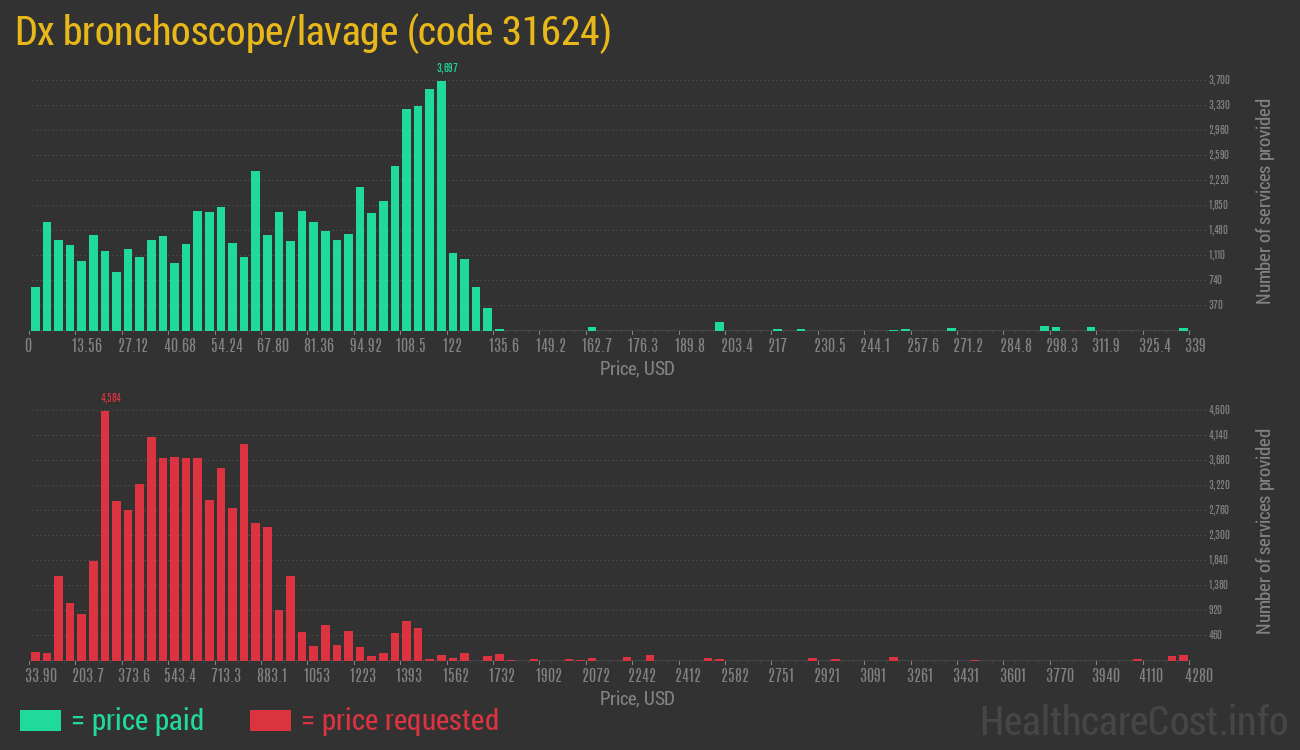Click the top chart 'Price, USD' axis label
The image size is (1300, 750).
pyautogui.click(x=637, y=369)
